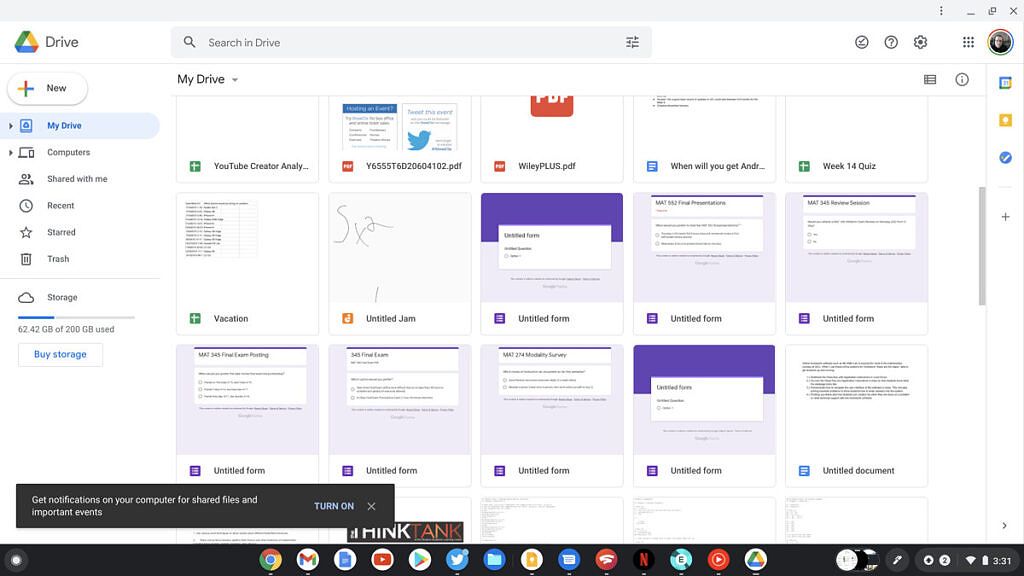
Task: Open Help with the question mark icon
Action: pos(890,42)
